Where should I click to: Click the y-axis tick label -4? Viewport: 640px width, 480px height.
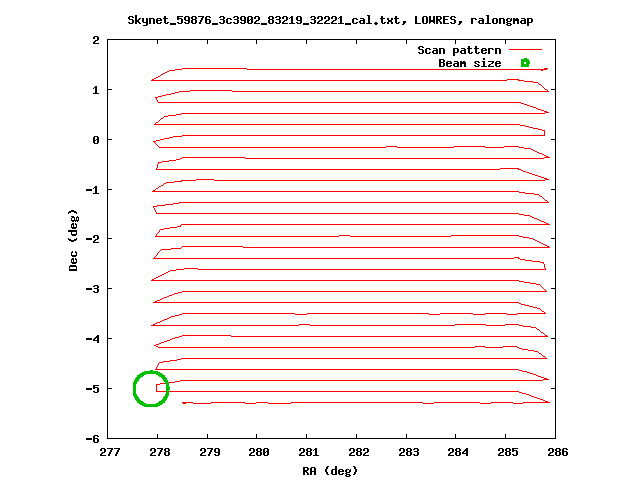(93, 339)
